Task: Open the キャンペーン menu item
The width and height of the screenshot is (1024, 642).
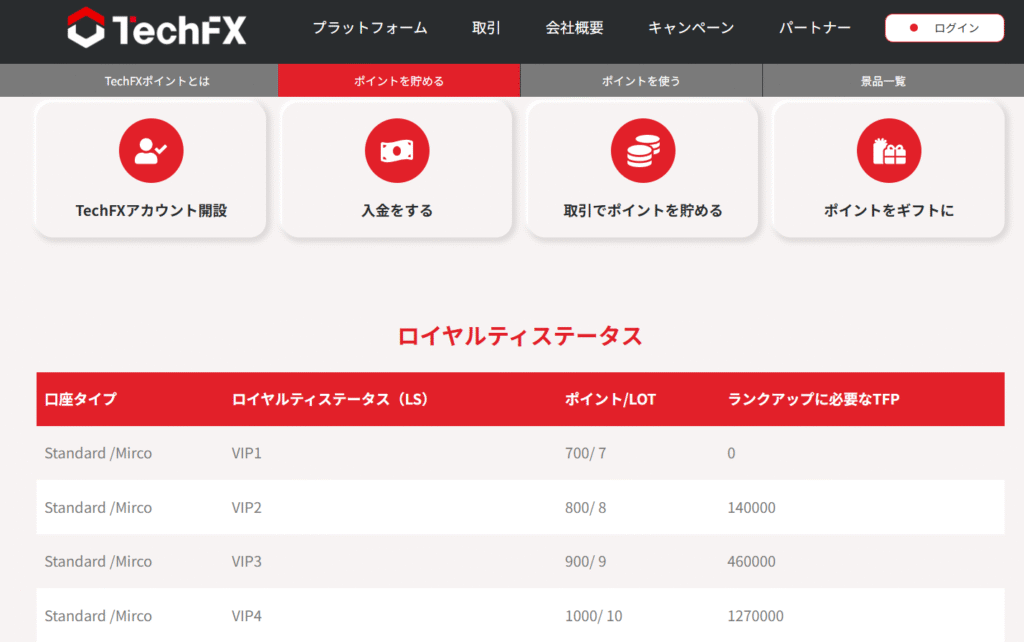Action: click(x=690, y=28)
